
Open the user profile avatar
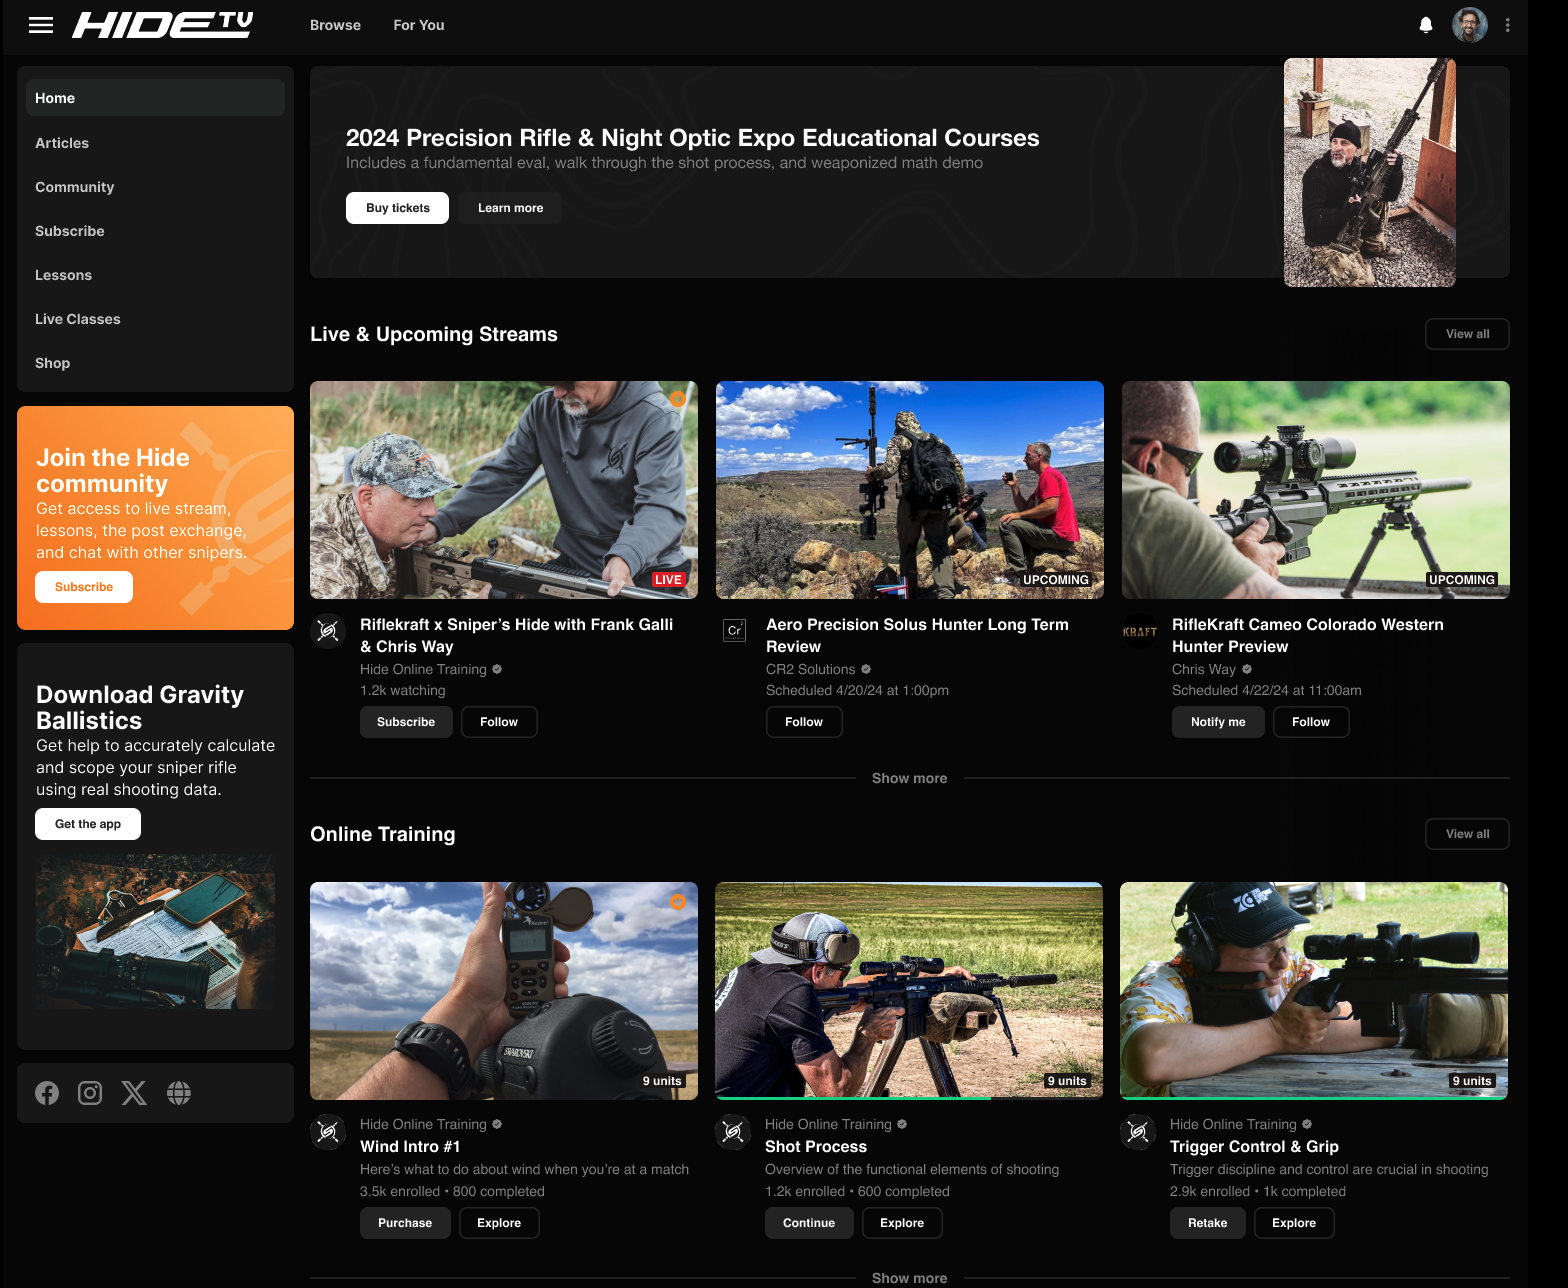[x=1470, y=25]
